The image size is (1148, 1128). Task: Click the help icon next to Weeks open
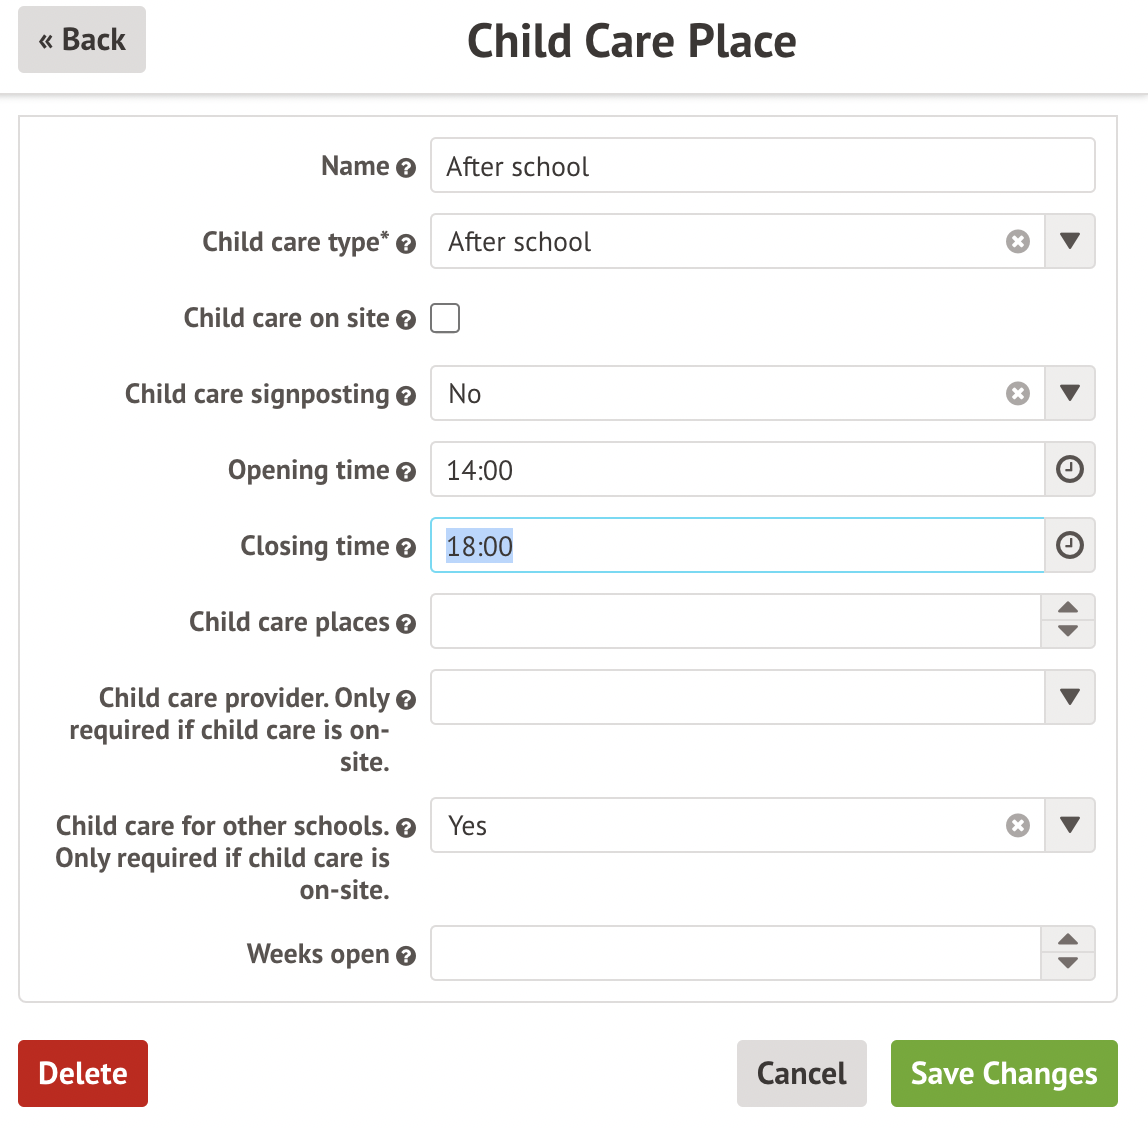click(x=406, y=956)
